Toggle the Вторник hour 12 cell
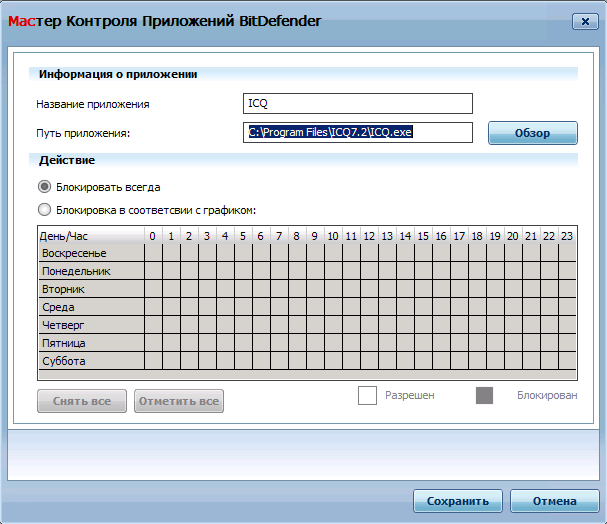Image resolution: width=607 pixels, height=524 pixels. coord(370,289)
